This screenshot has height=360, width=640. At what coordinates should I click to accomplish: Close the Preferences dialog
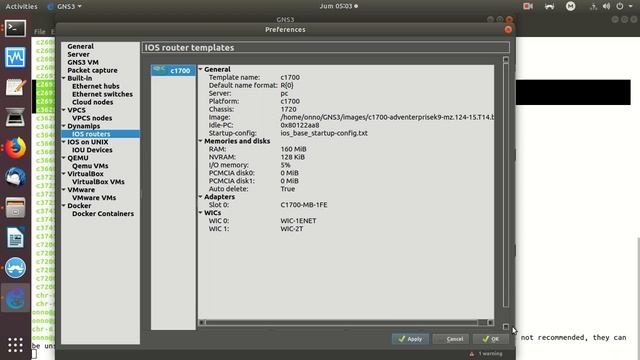point(508,29)
